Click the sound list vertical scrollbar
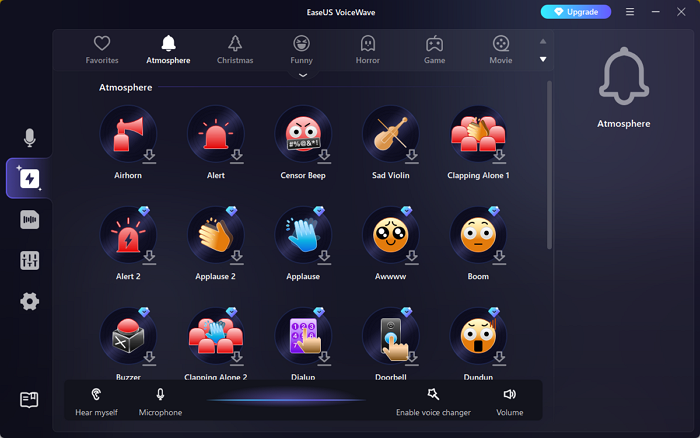Image resolution: width=700 pixels, height=438 pixels. click(549, 165)
